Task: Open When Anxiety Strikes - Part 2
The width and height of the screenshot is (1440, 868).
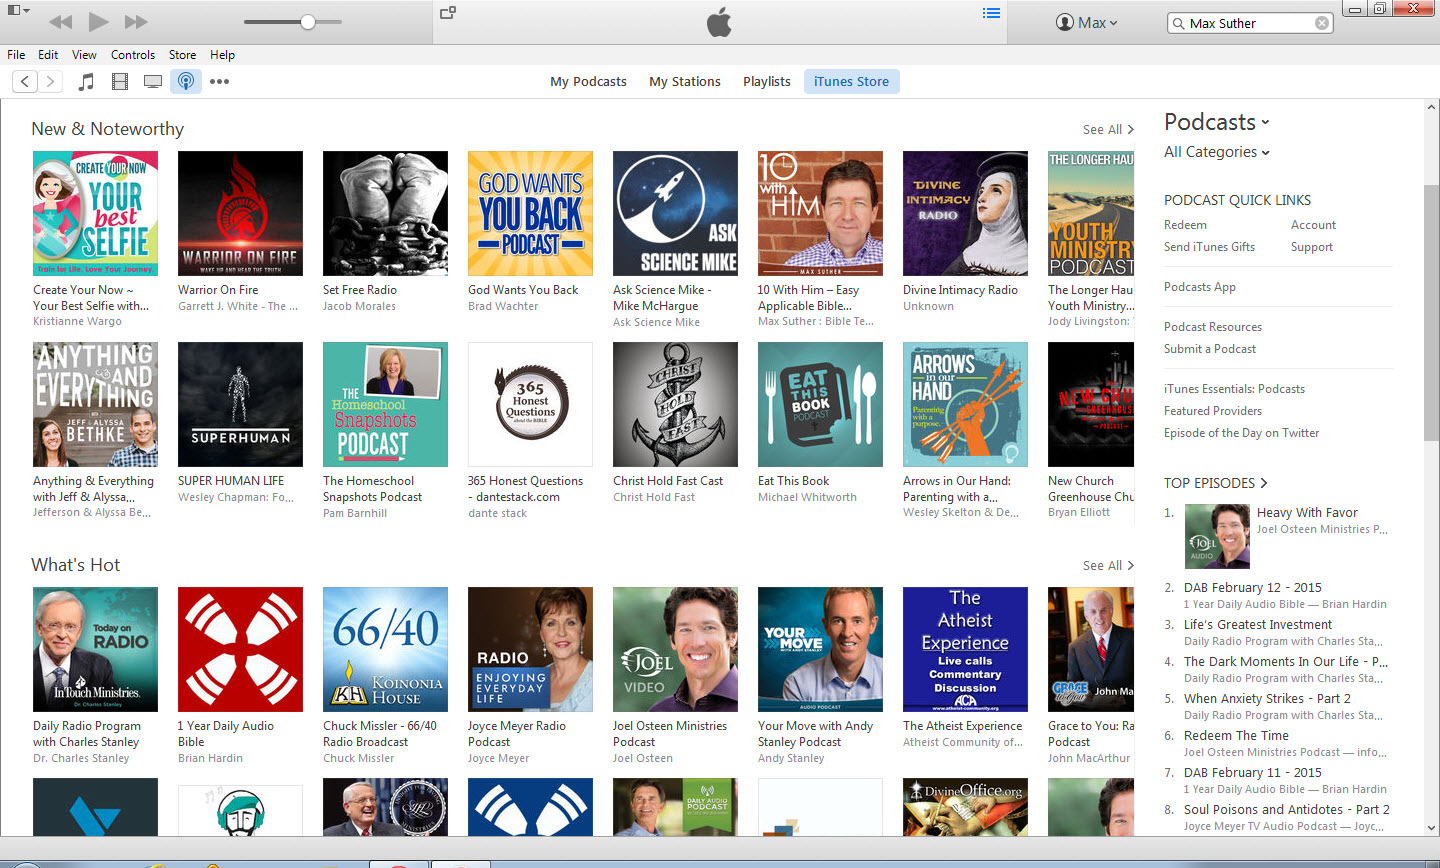Action: [1267, 699]
